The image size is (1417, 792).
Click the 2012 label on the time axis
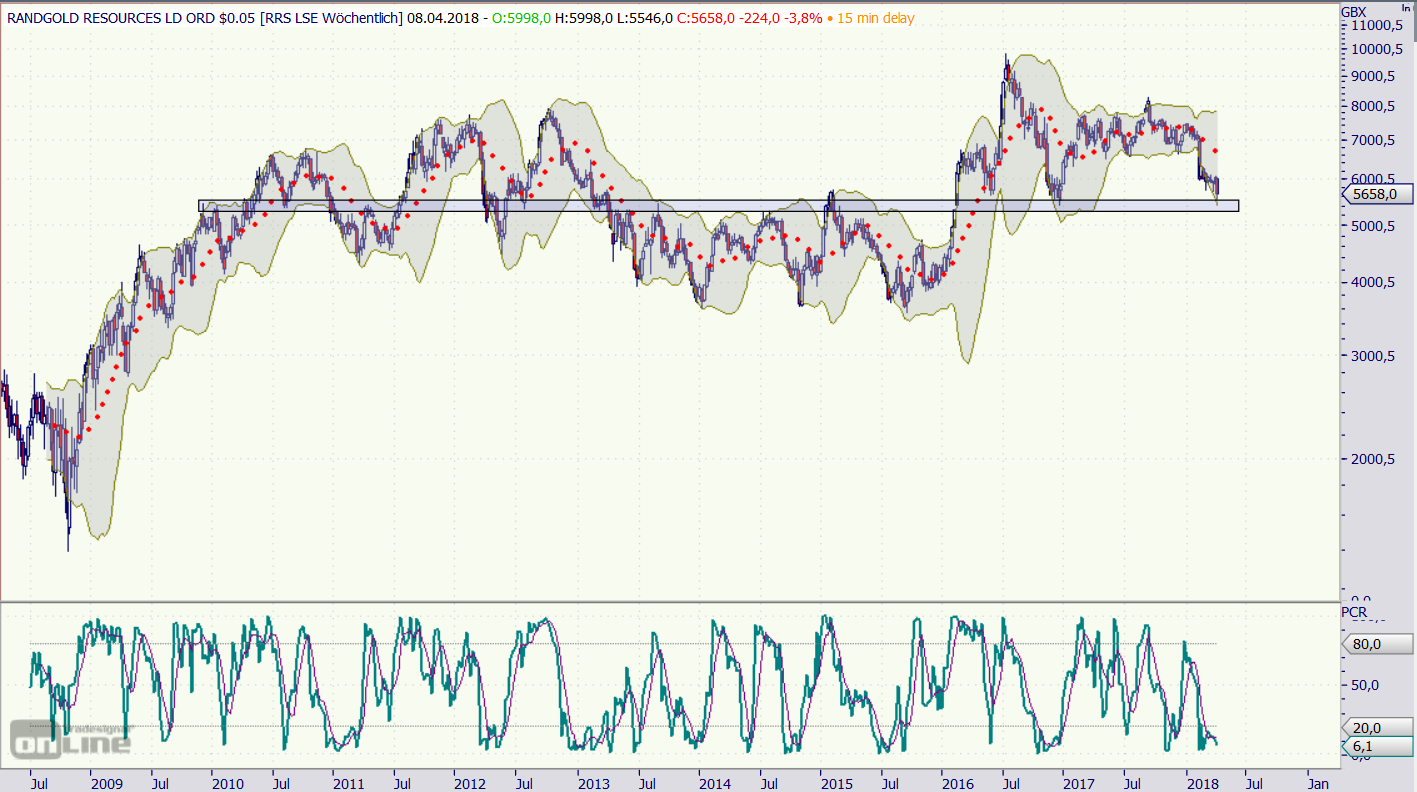click(x=469, y=784)
